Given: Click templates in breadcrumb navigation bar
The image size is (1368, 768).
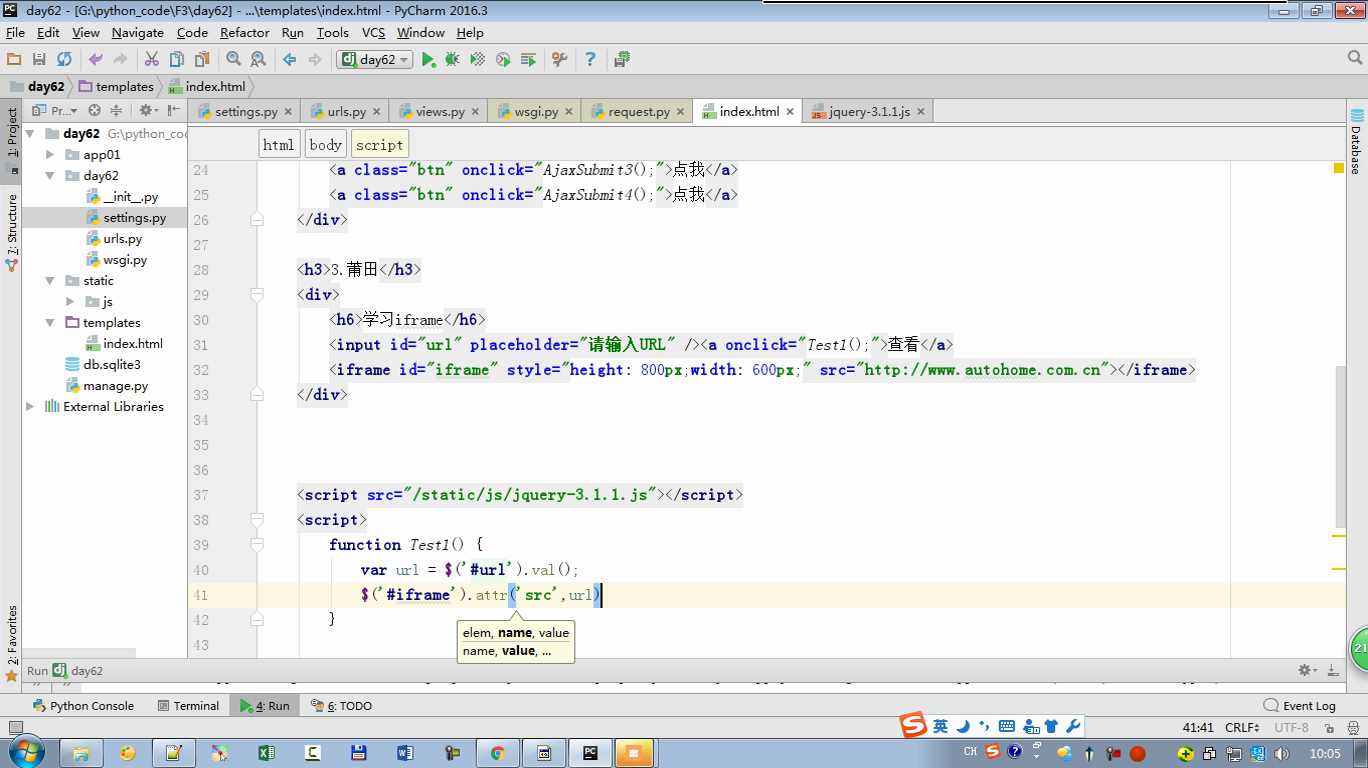Looking at the screenshot, I should pos(116,87).
